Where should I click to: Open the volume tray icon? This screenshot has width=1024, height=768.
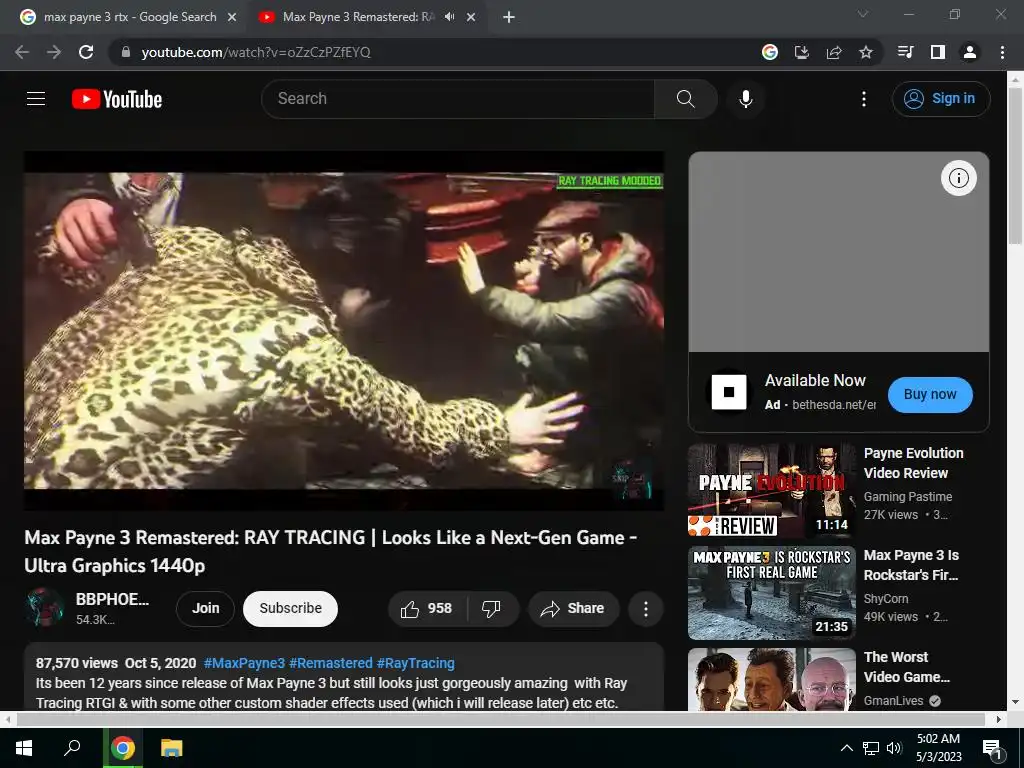[x=894, y=748]
